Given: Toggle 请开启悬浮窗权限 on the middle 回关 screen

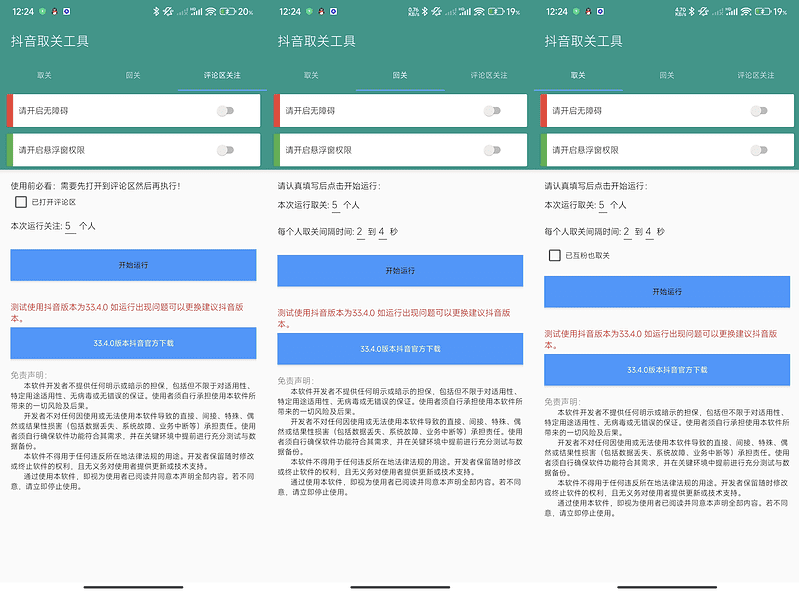Looking at the screenshot, I should (492, 150).
